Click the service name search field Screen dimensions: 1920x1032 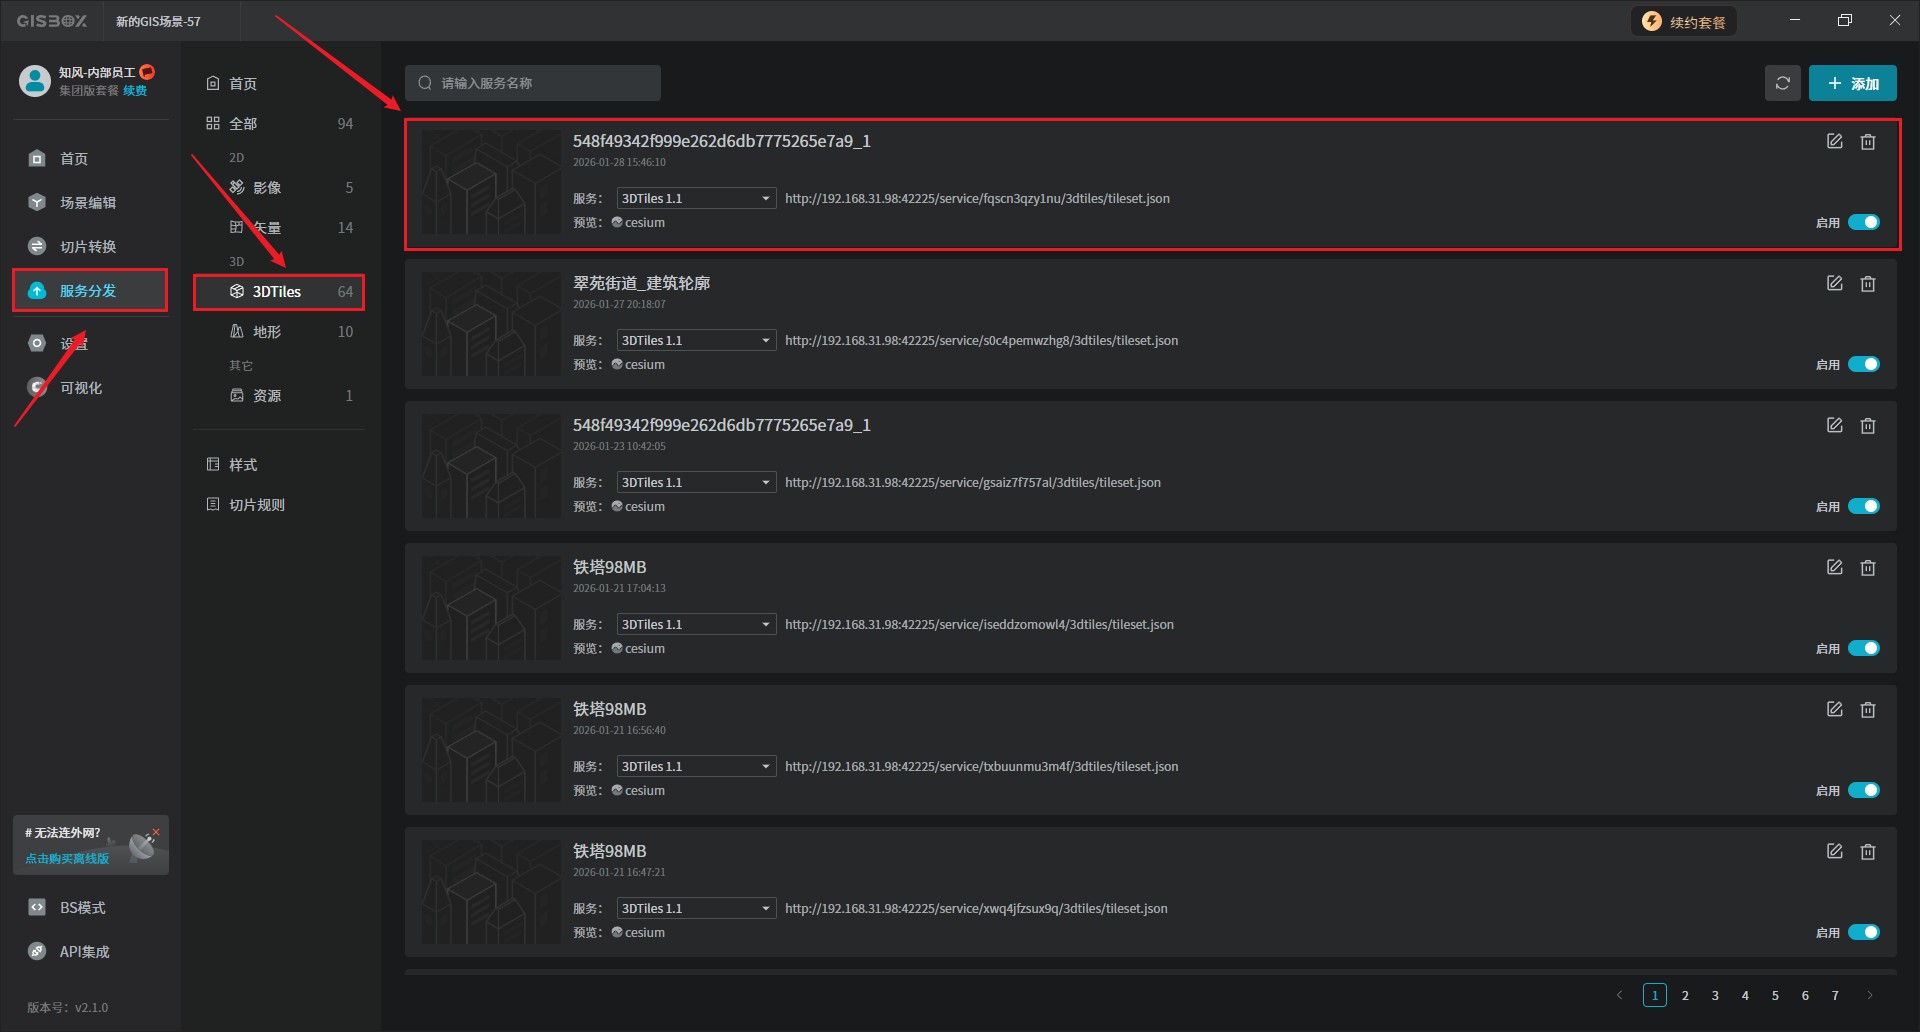click(533, 83)
